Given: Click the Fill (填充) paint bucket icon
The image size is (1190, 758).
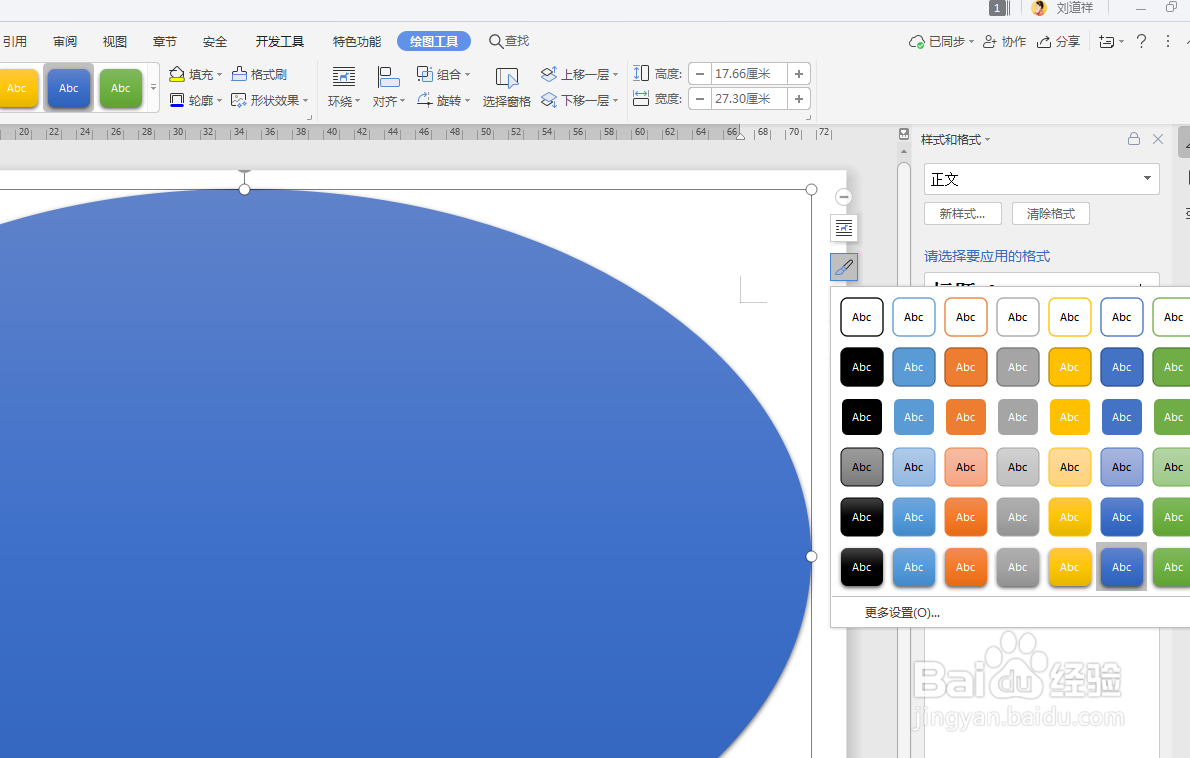Looking at the screenshot, I should click(x=177, y=74).
